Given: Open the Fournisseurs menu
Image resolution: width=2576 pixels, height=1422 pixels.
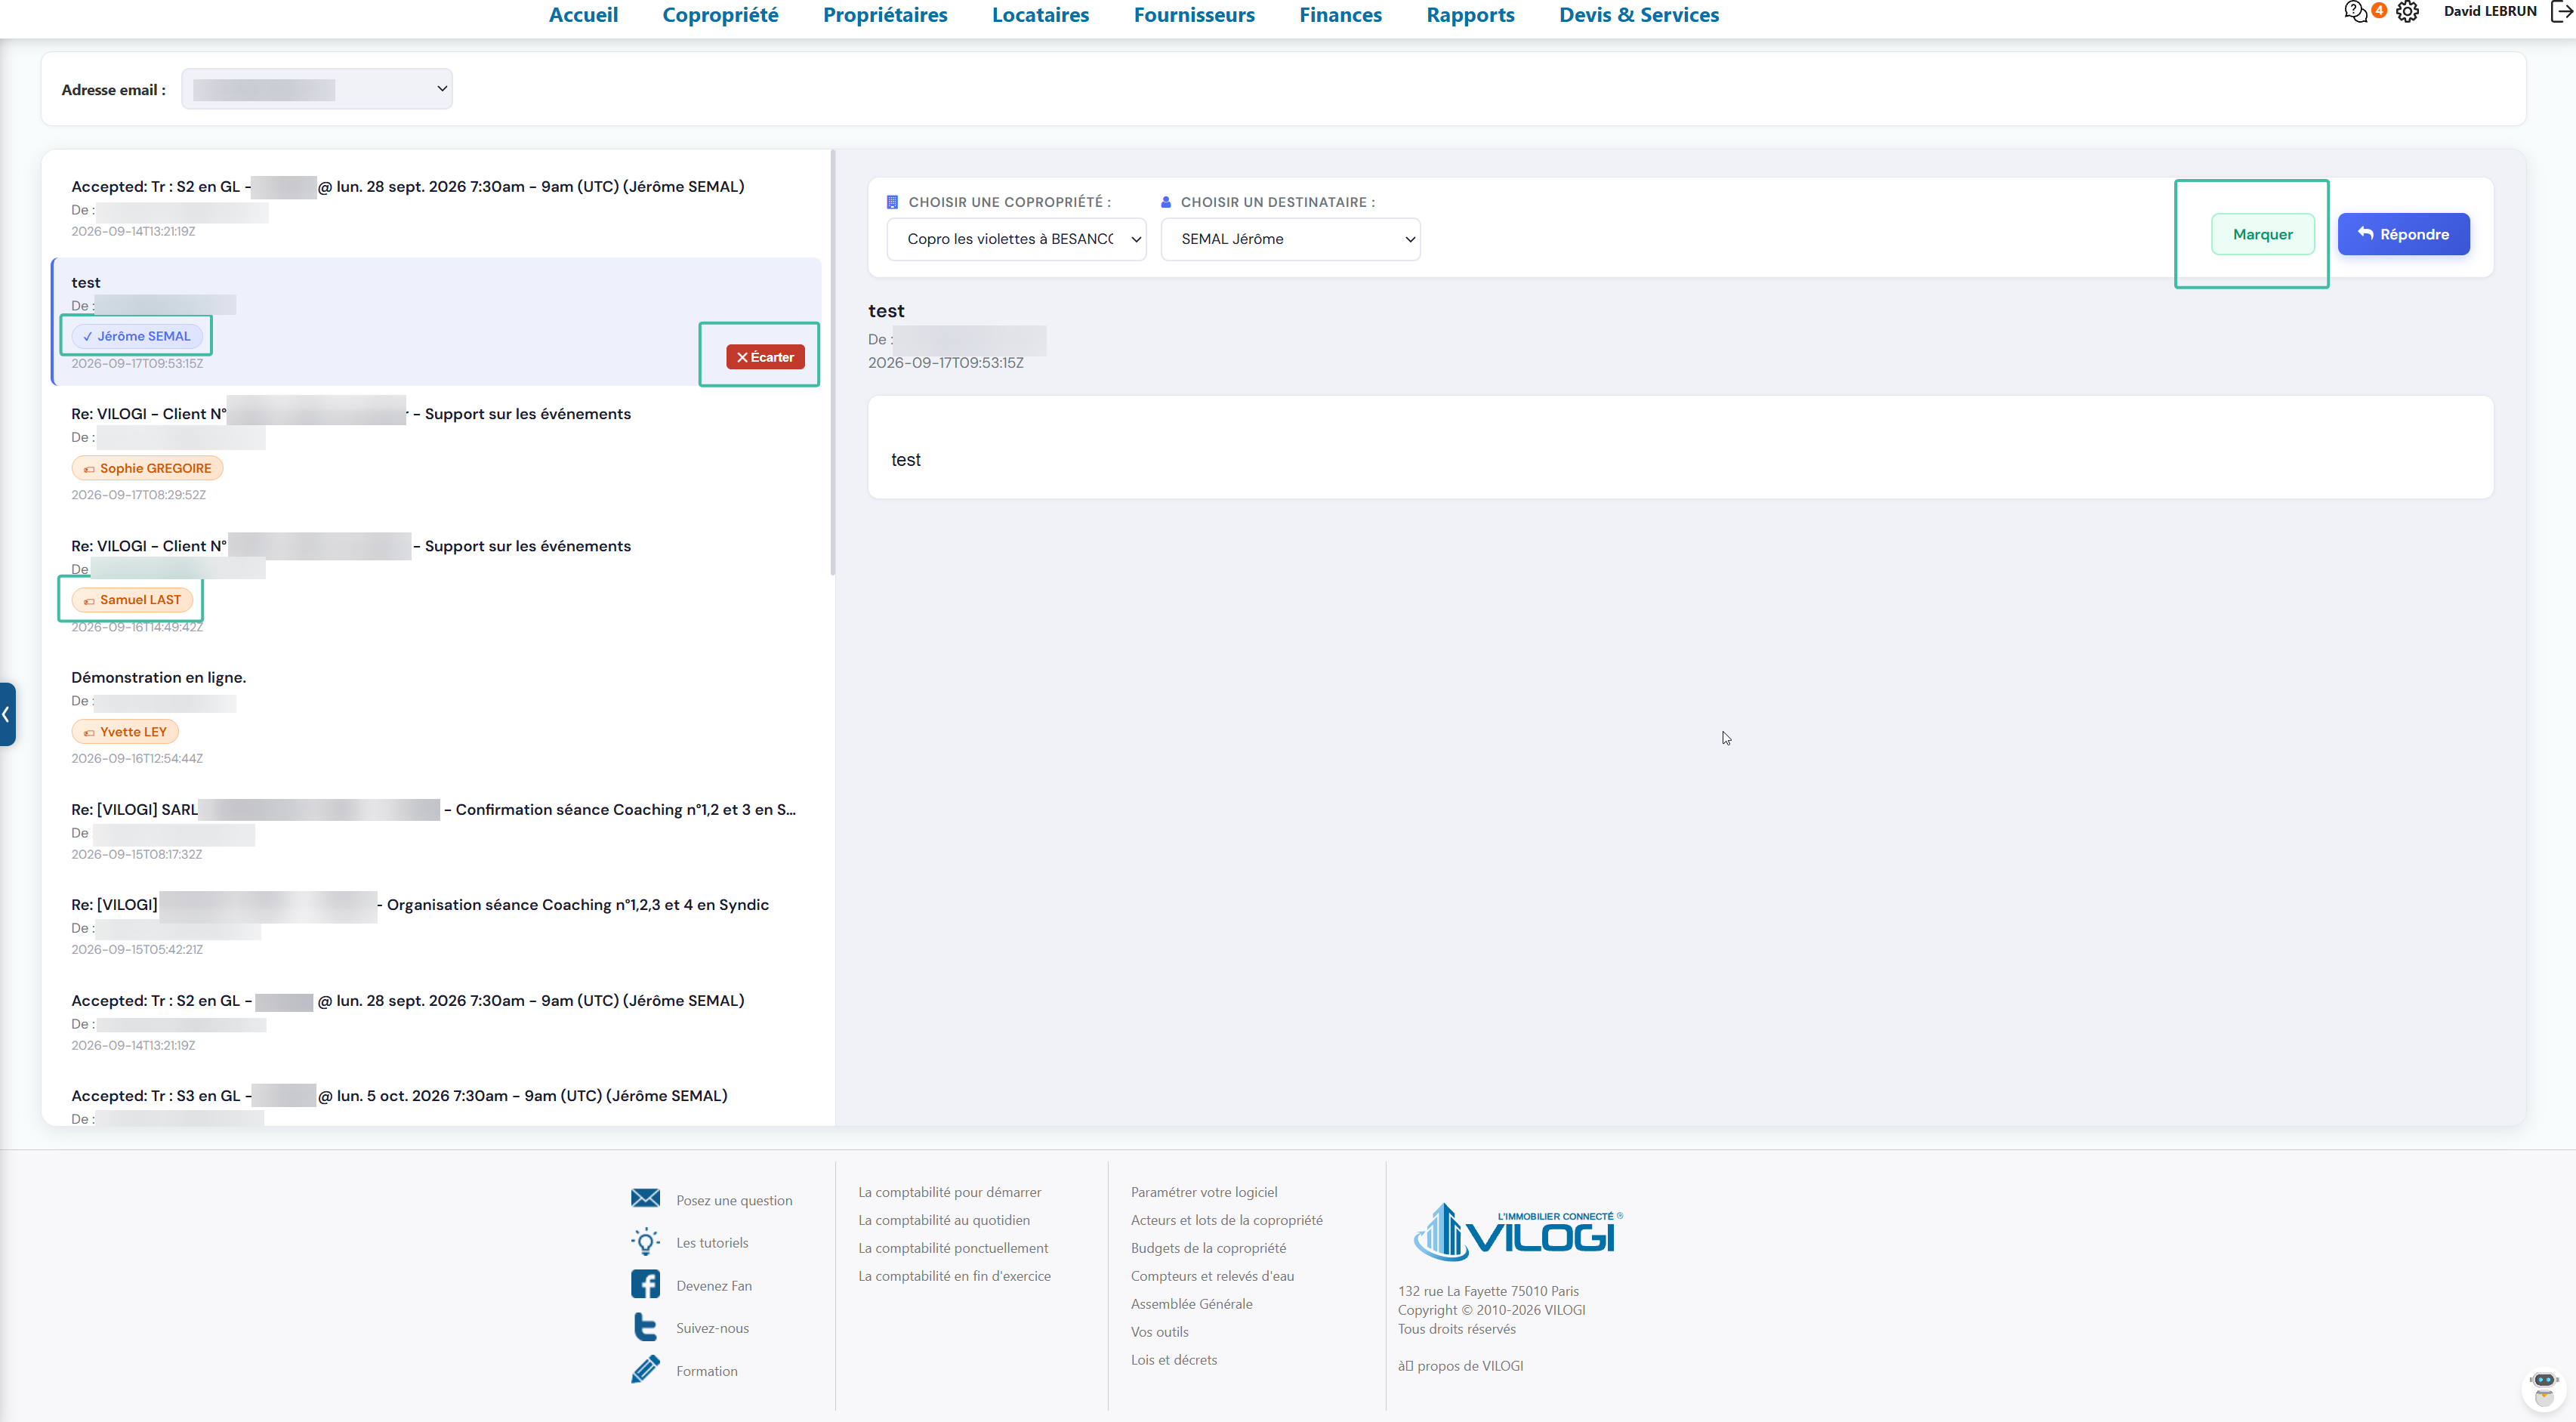Looking at the screenshot, I should coord(1194,15).
